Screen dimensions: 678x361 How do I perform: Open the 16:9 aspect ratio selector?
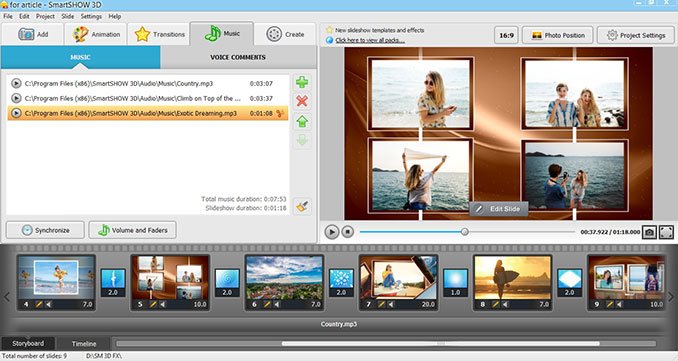point(506,35)
